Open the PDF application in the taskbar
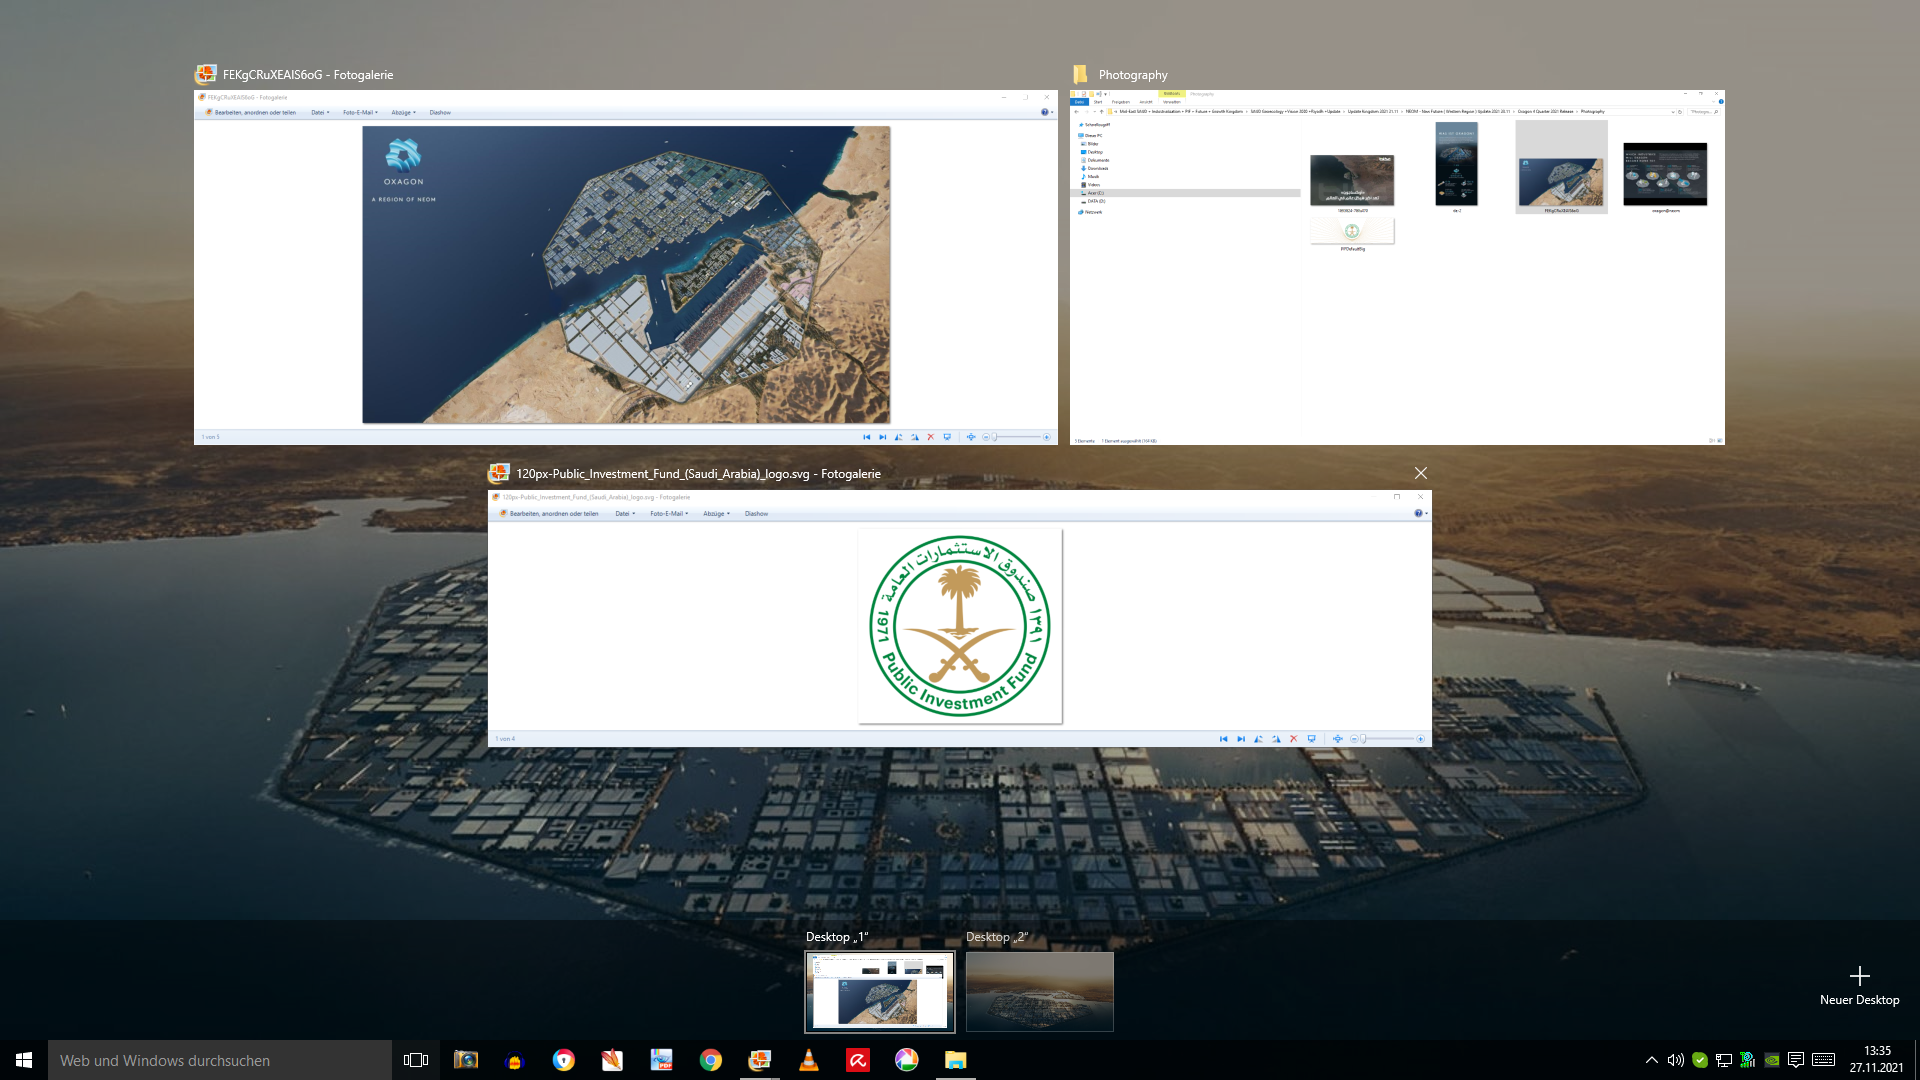 pos(661,1060)
